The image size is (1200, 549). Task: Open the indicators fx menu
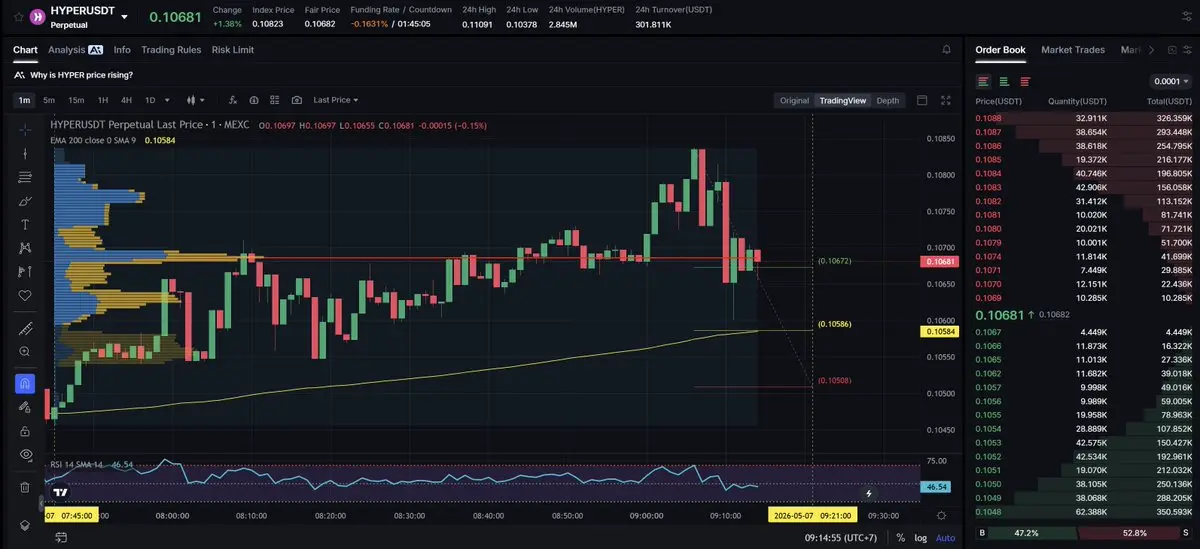[232, 100]
